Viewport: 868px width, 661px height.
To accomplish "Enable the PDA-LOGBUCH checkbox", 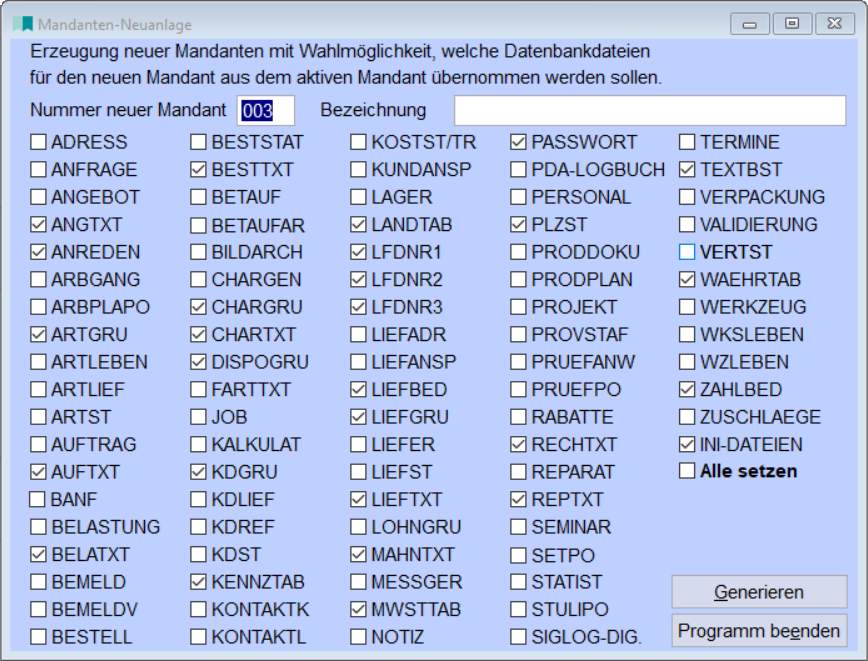I will point(519,170).
